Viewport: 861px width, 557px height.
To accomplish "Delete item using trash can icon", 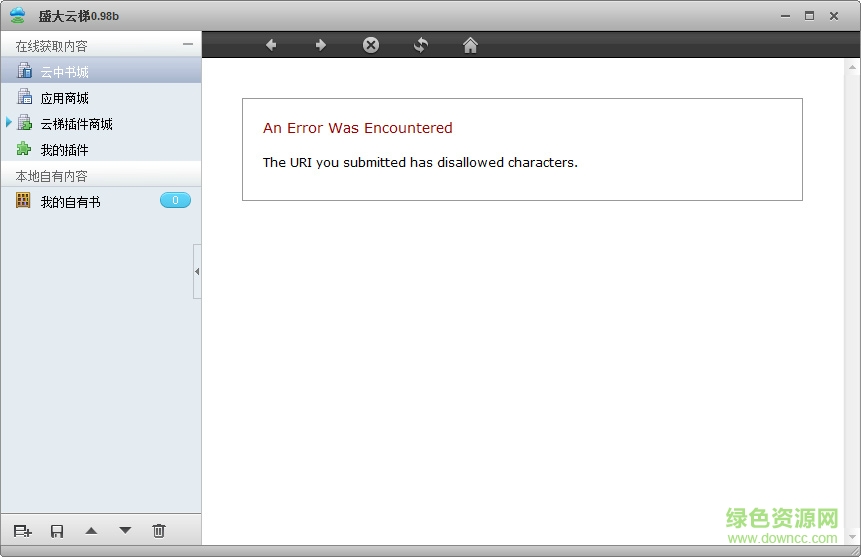I will point(159,531).
